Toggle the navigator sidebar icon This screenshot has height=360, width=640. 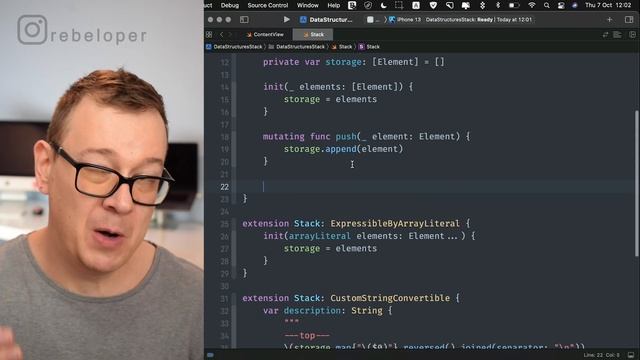click(x=244, y=19)
